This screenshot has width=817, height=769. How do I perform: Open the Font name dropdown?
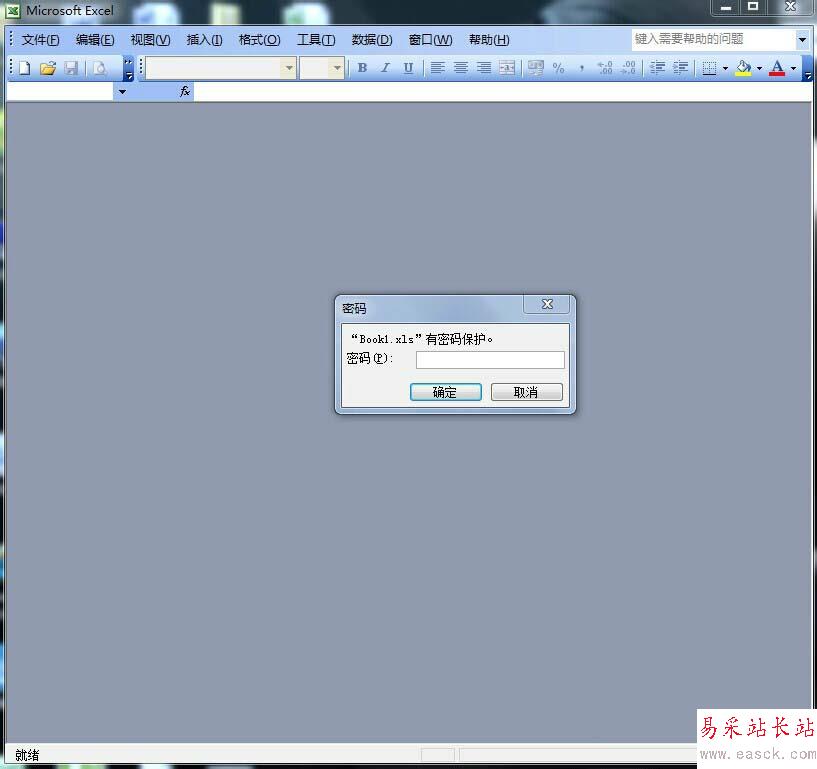[x=289, y=68]
